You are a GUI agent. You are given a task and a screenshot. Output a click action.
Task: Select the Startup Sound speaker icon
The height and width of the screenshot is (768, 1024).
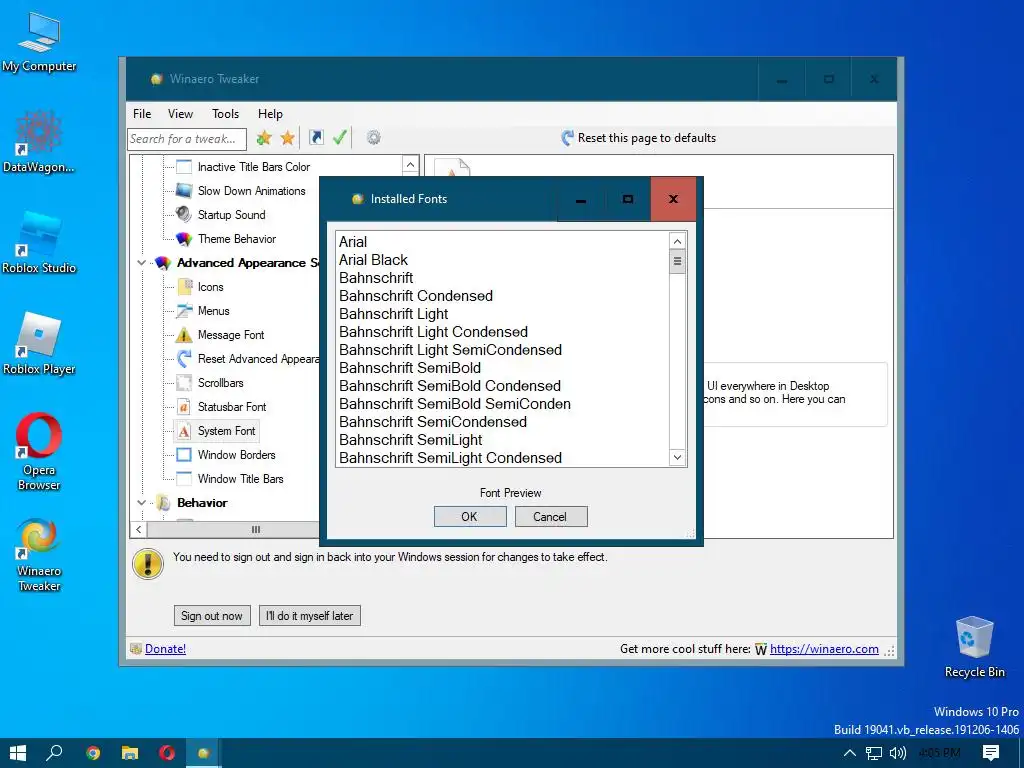tap(184, 214)
